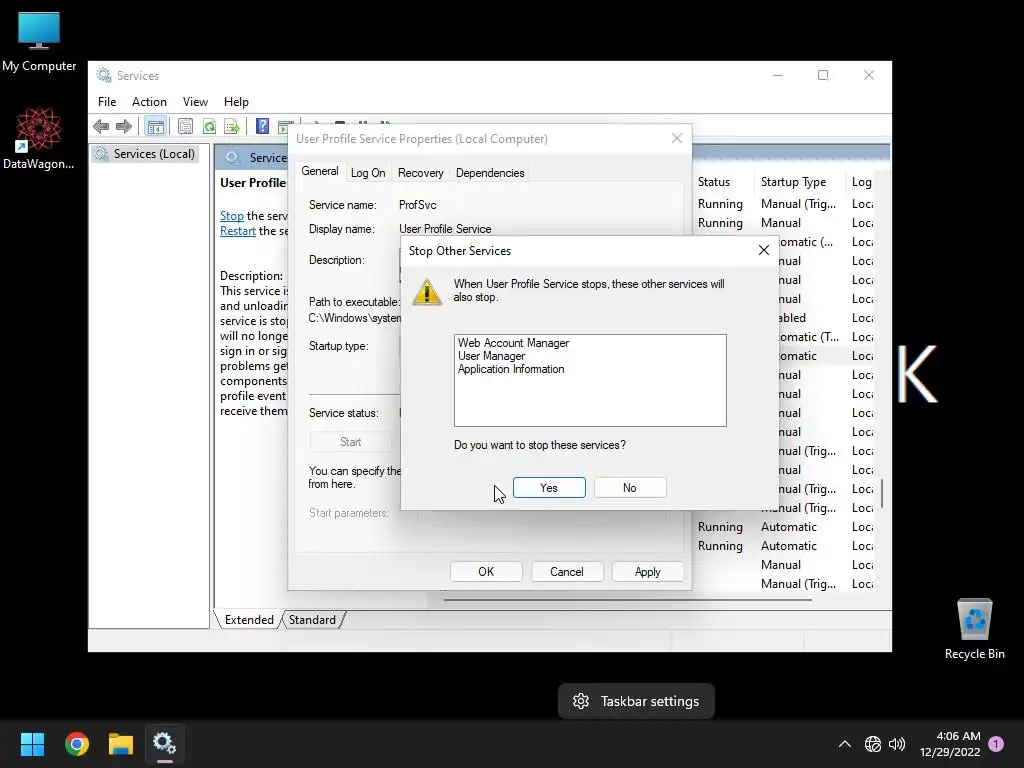This screenshot has width=1024, height=768.
Task: Click OK in the properties dialog
Action: tap(486, 571)
